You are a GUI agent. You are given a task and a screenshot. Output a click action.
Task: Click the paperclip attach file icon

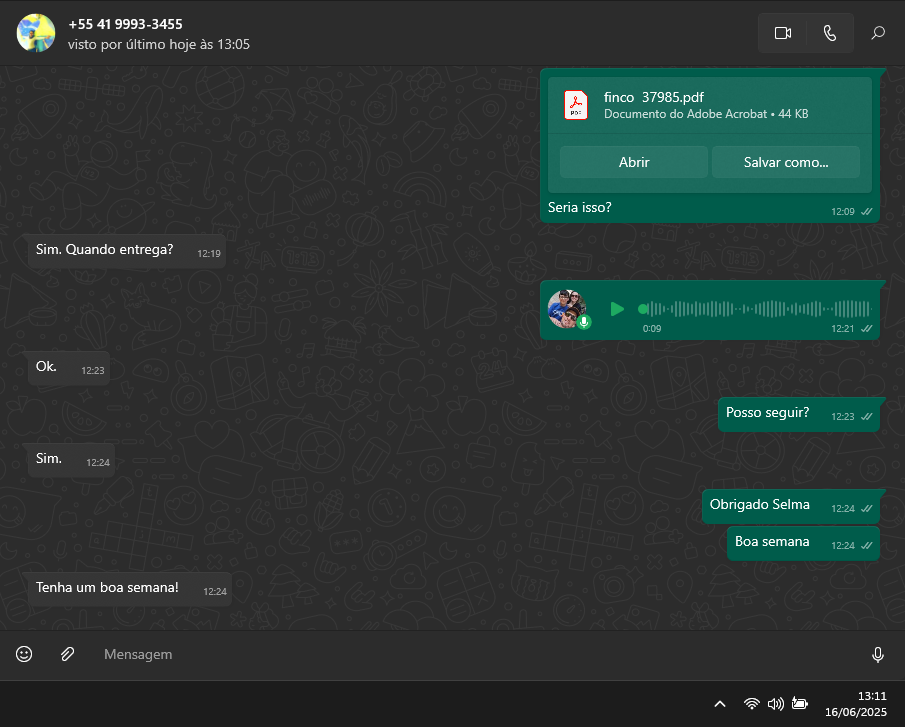click(x=67, y=654)
